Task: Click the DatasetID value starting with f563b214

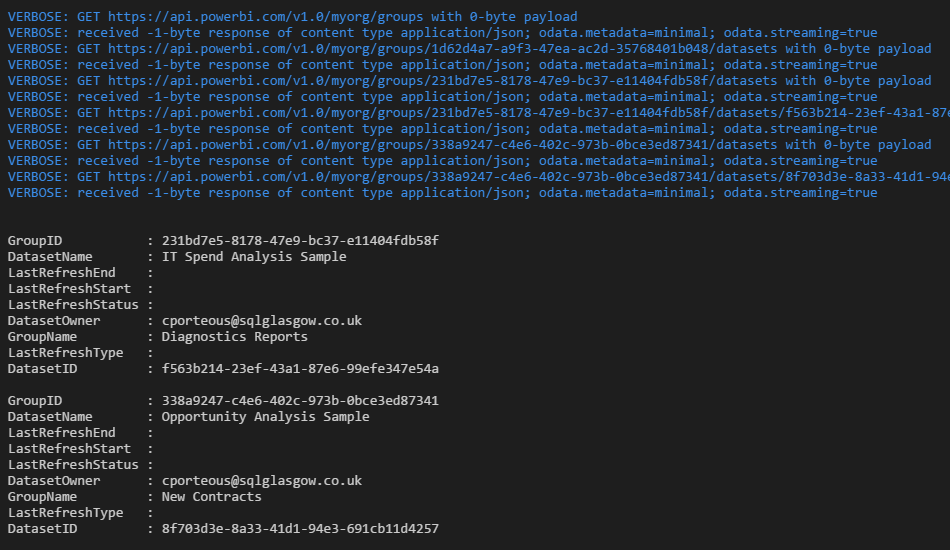Action: [300, 369]
